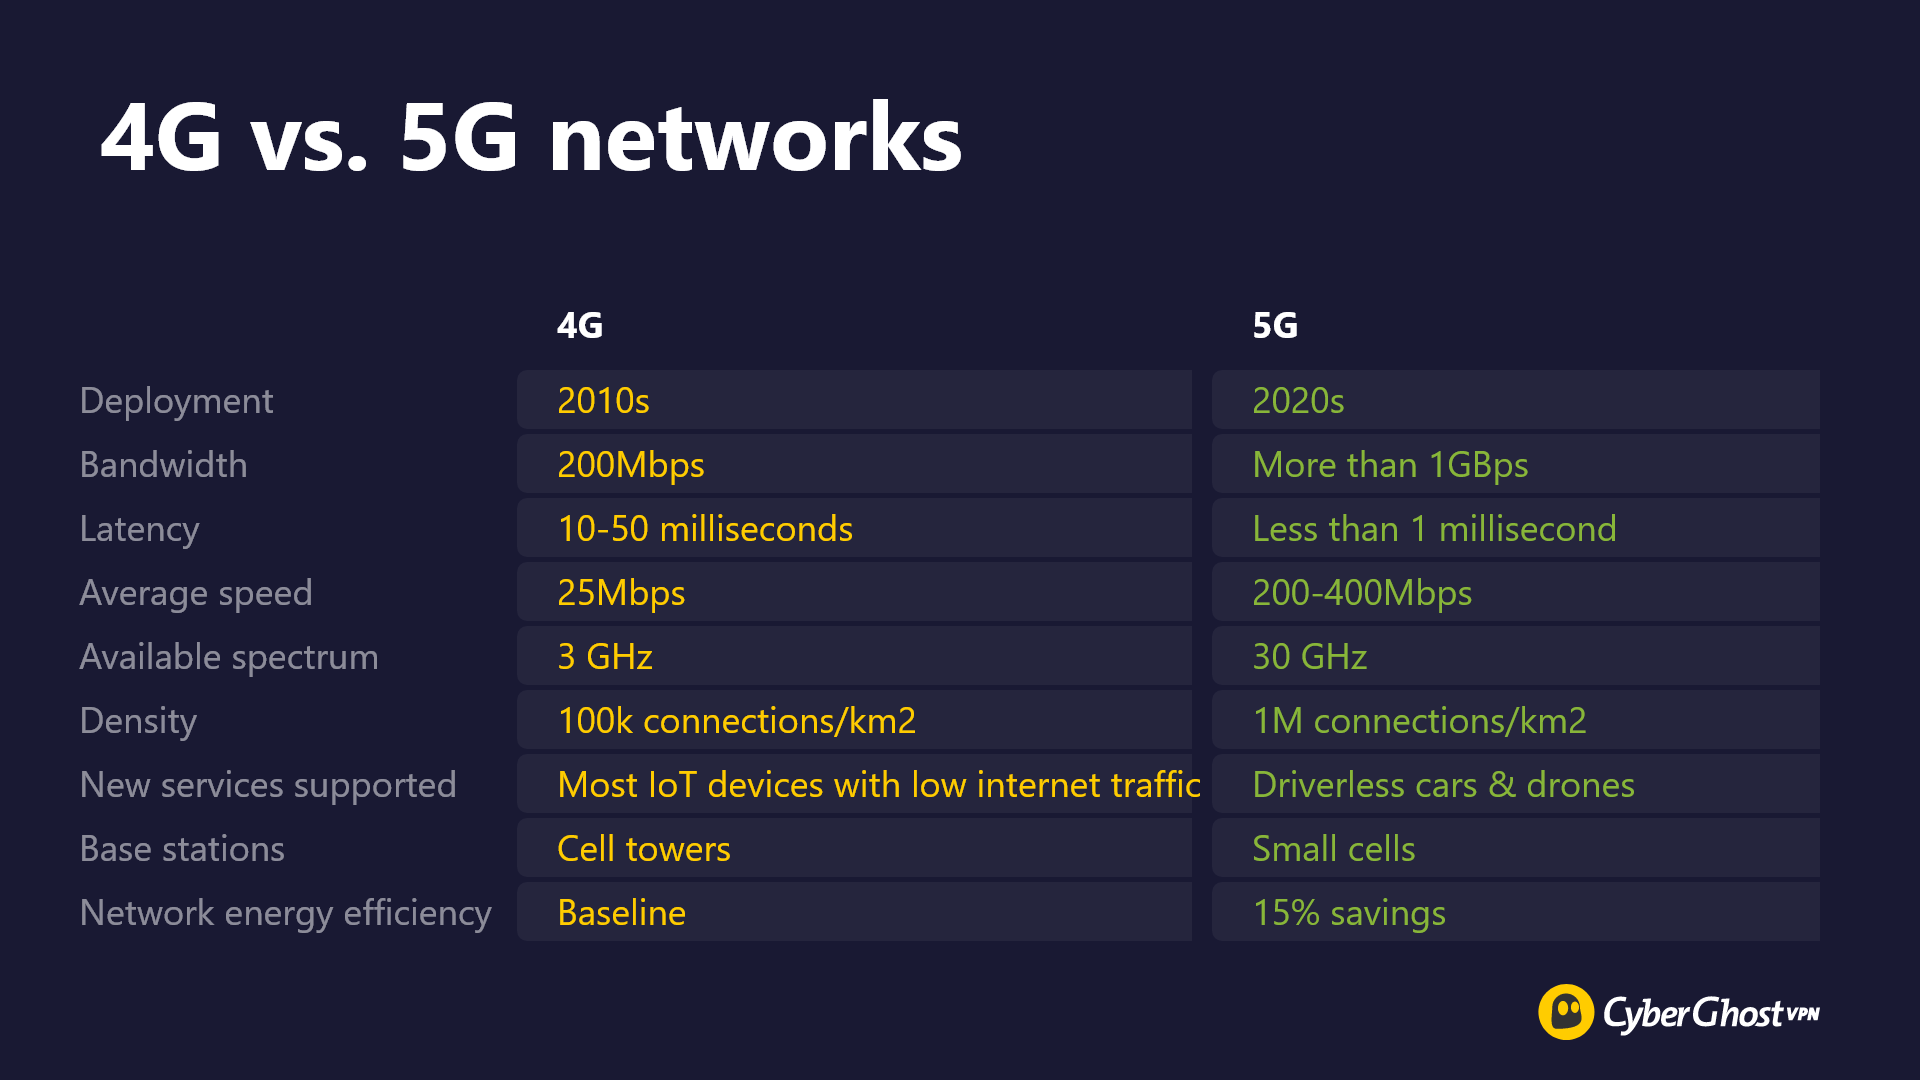Image resolution: width=1920 pixels, height=1080 pixels.
Task: Select the 4G column header
Action: 580,326
